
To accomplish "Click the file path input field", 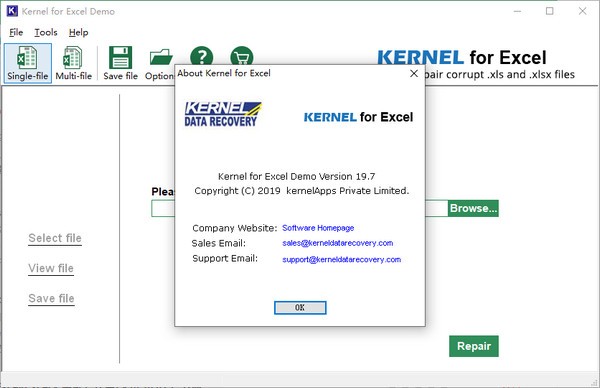I will [300, 209].
